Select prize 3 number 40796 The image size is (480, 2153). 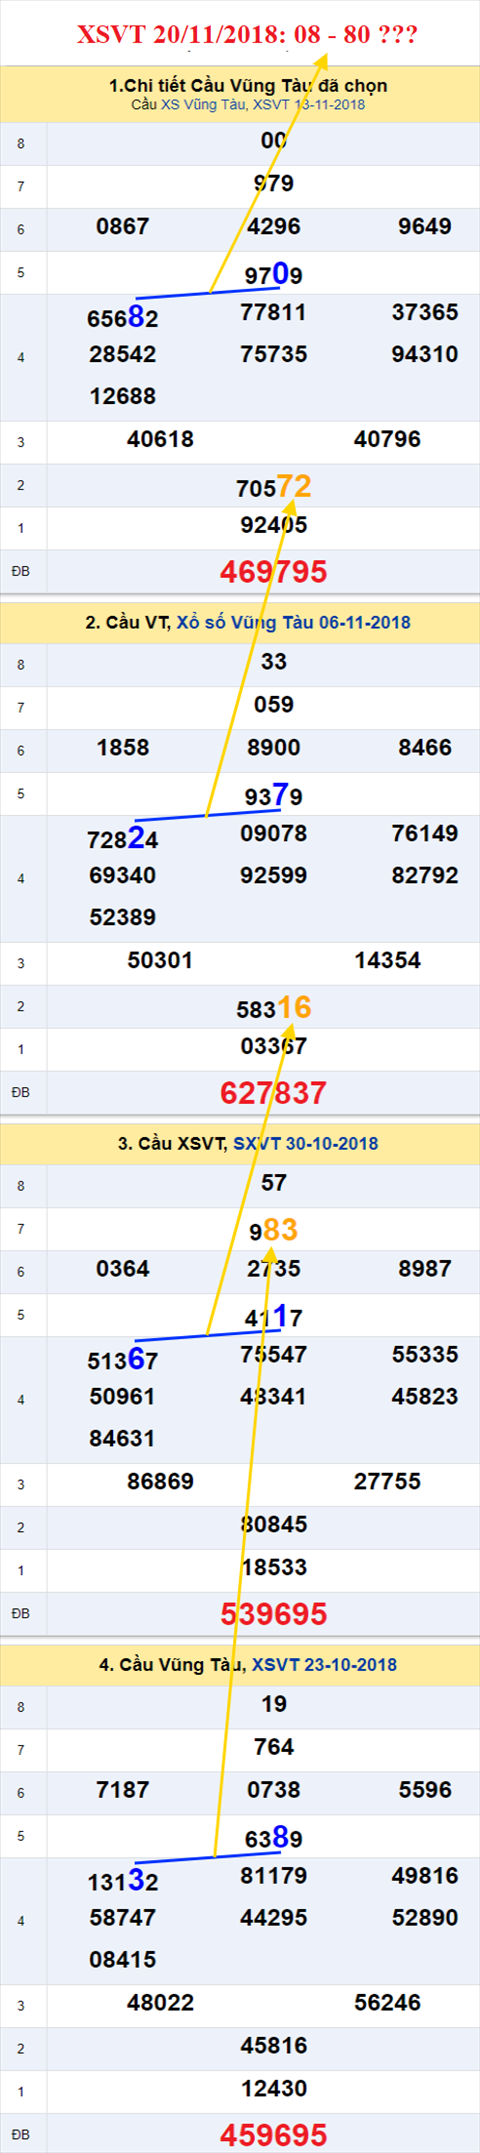[x=387, y=439]
